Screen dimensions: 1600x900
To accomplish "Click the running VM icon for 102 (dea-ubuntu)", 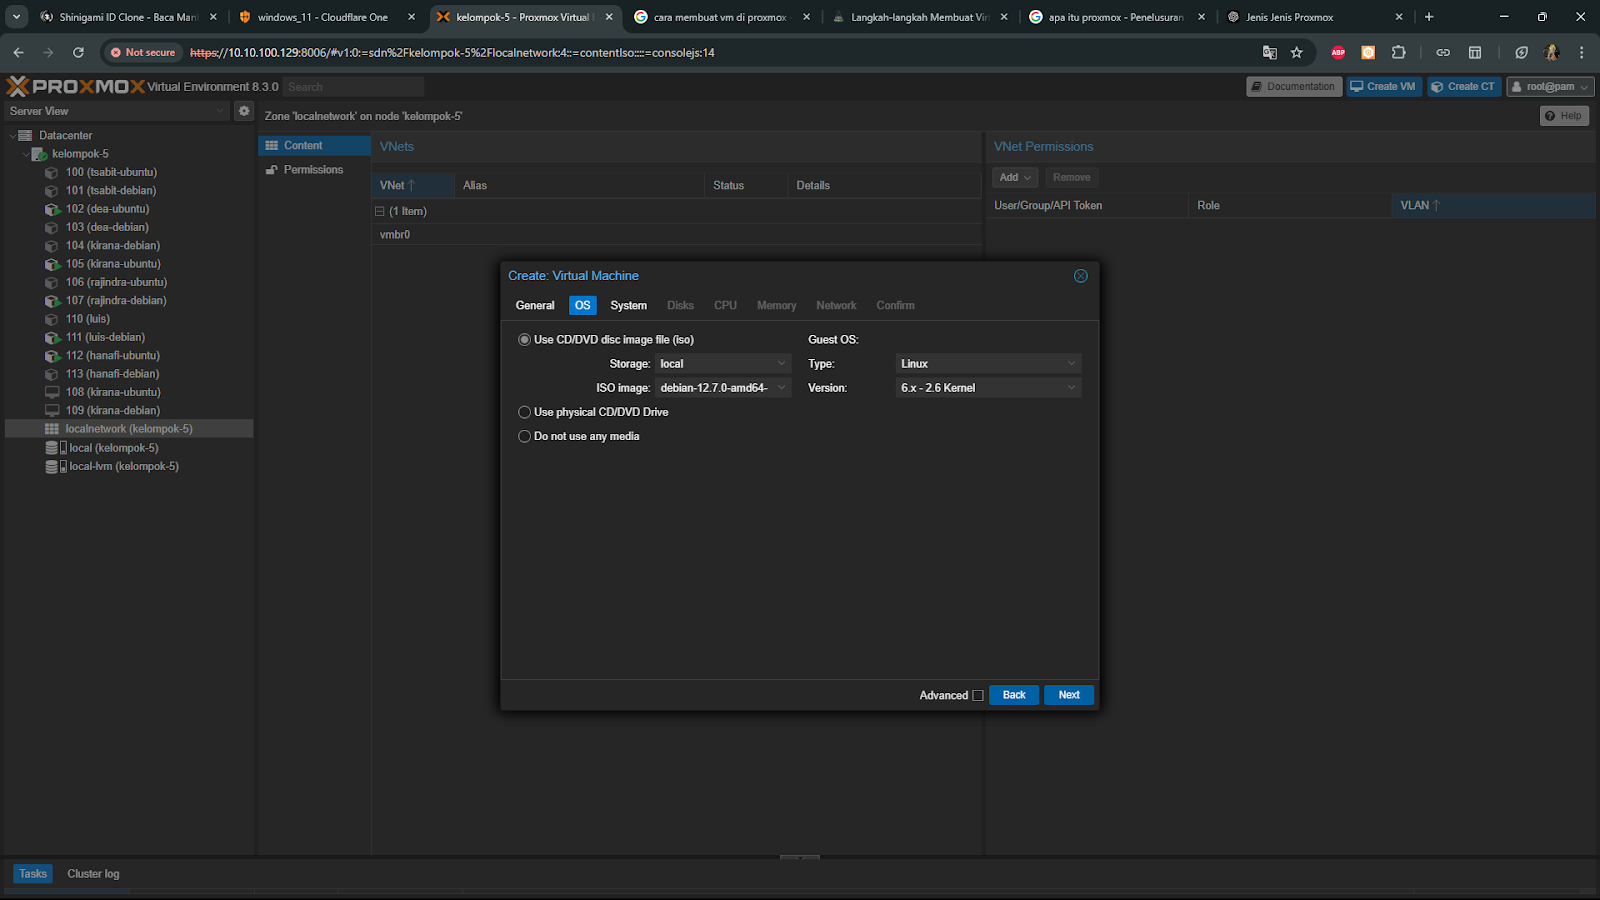I will 52,209.
